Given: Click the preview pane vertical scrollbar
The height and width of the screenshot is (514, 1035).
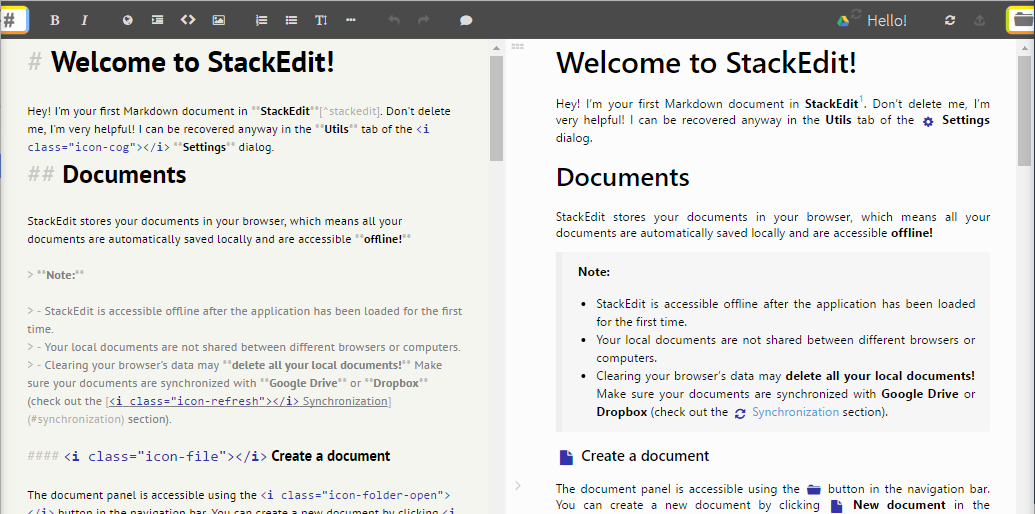Looking at the screenshot, I should click(x=1024, y=109).
